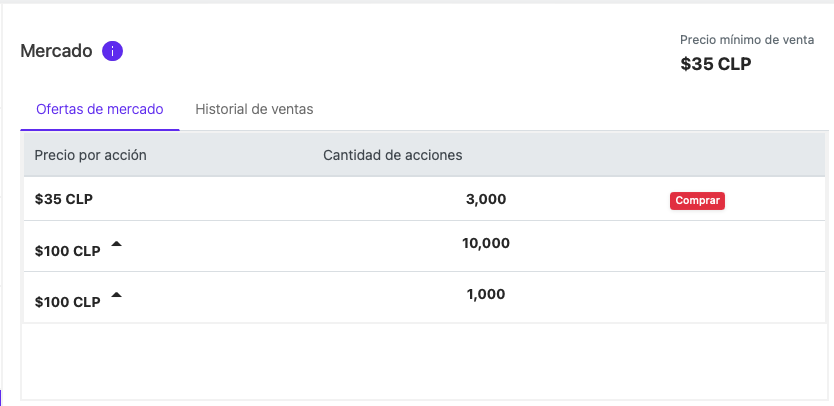834x406 pixels.
Task: Open the Mercado info icon
Action: pyautogui.click(x=112, y=51)
